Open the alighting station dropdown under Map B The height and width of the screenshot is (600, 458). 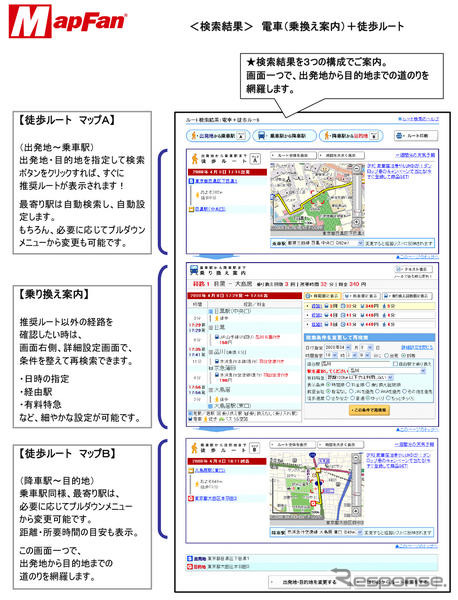point(325,532)
